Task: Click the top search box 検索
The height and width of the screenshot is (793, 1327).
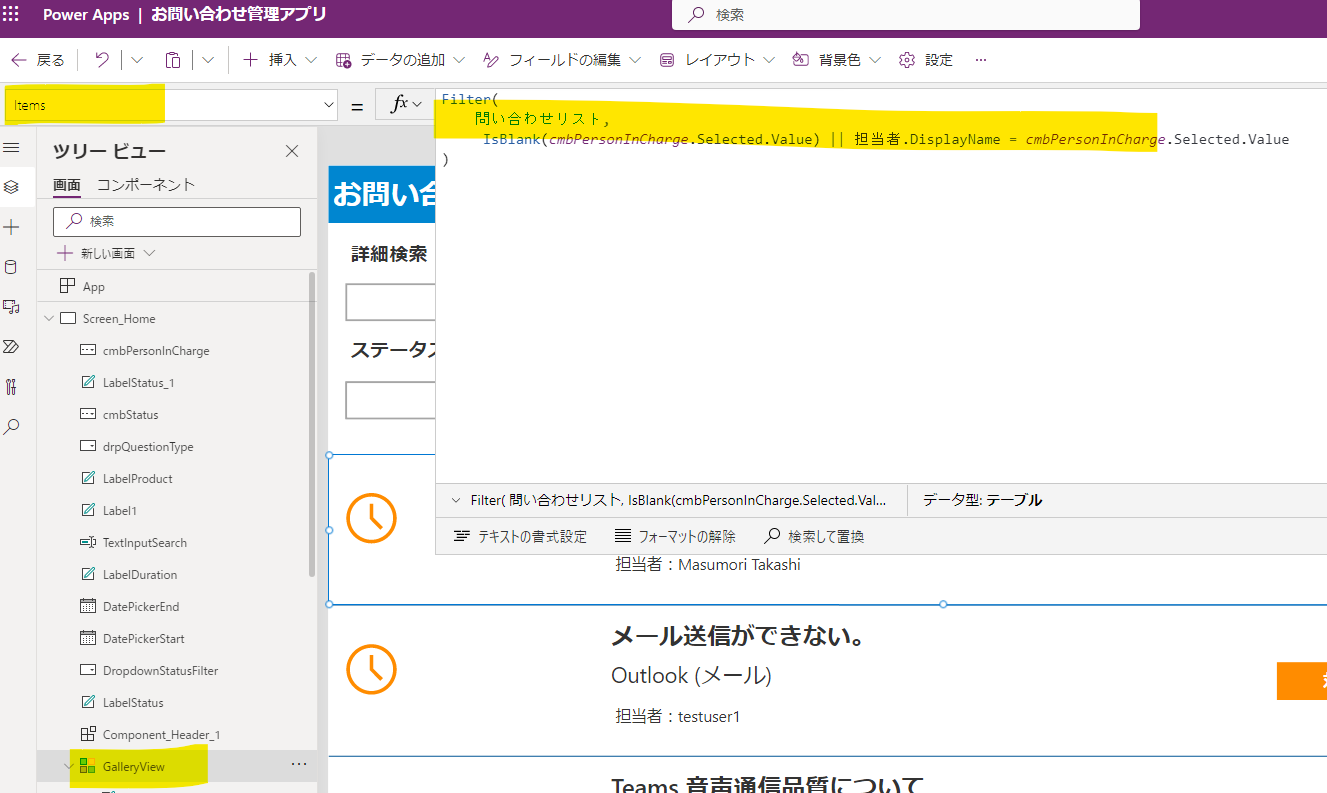Action: tap(906, 15)
